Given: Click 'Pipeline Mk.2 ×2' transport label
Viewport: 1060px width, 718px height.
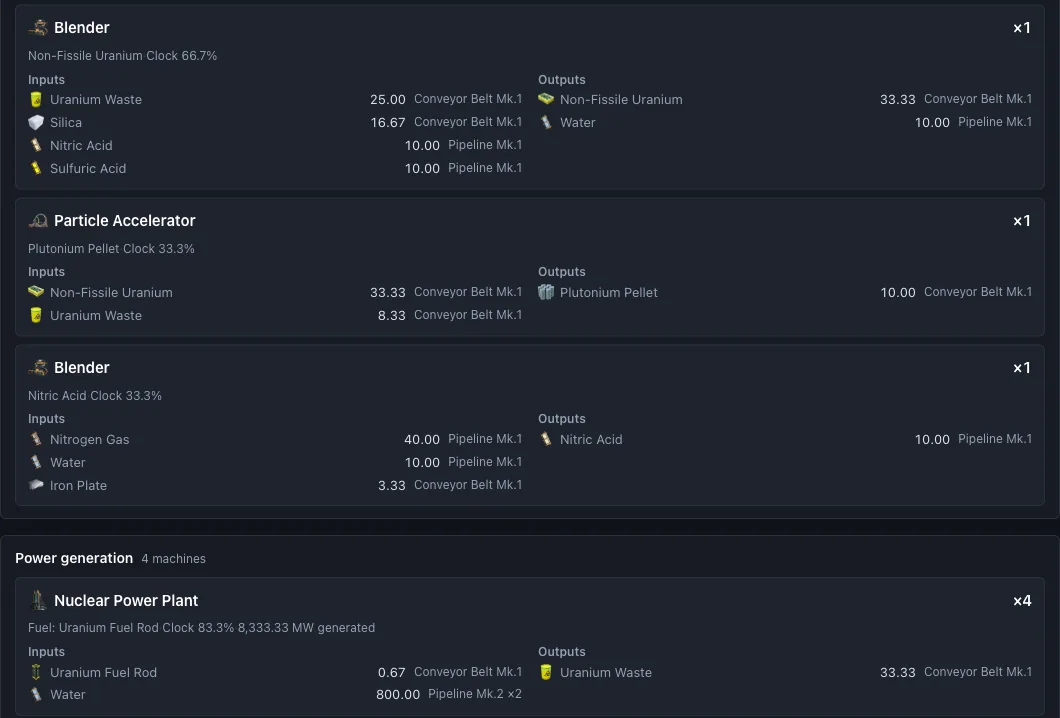Looking at the screenshot, I should click(475, 694).
